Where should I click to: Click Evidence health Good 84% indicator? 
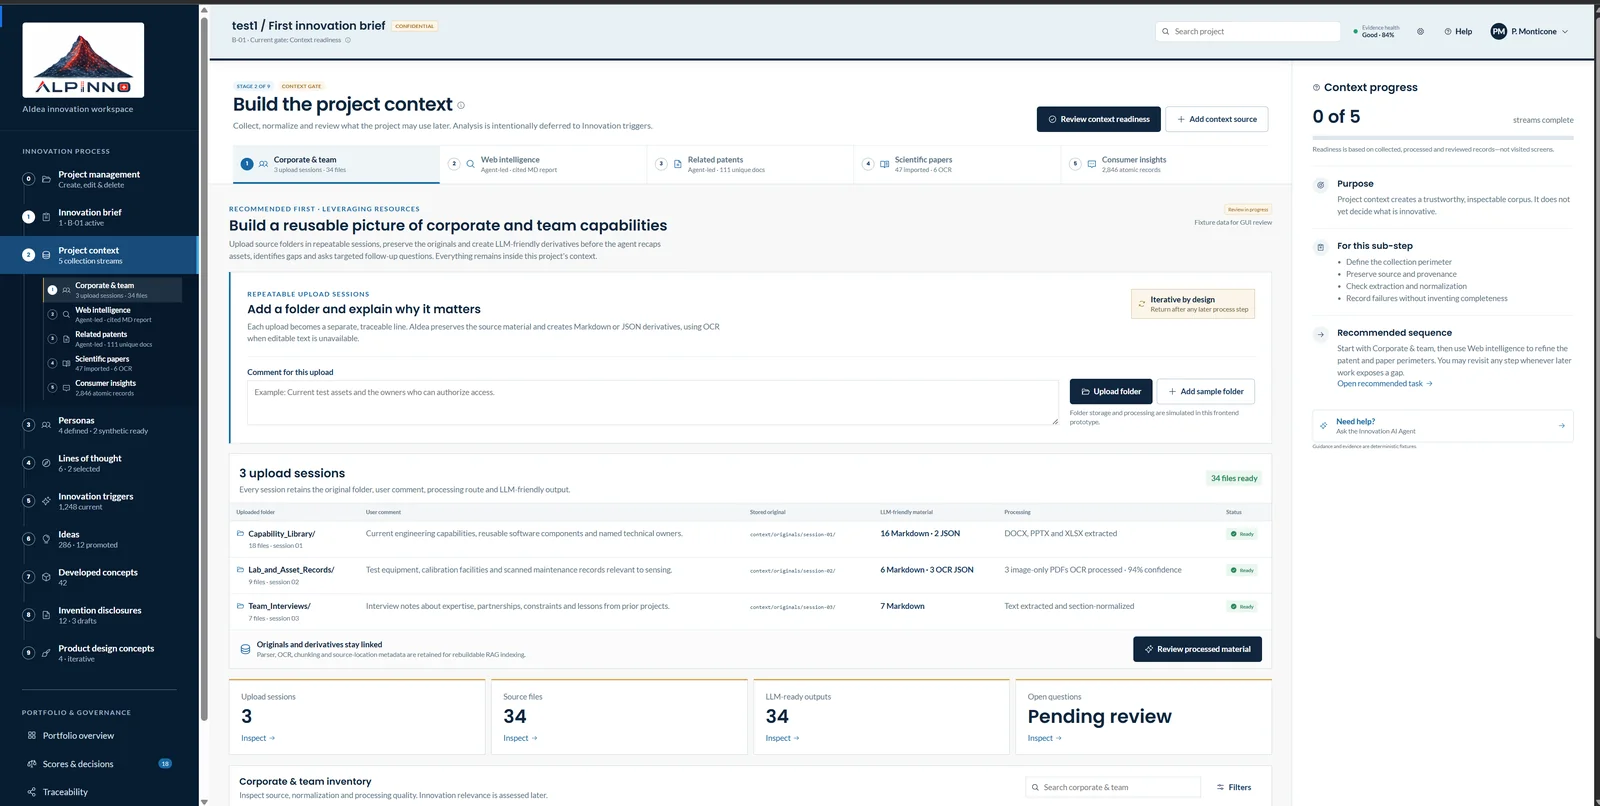pos(1376,32)
